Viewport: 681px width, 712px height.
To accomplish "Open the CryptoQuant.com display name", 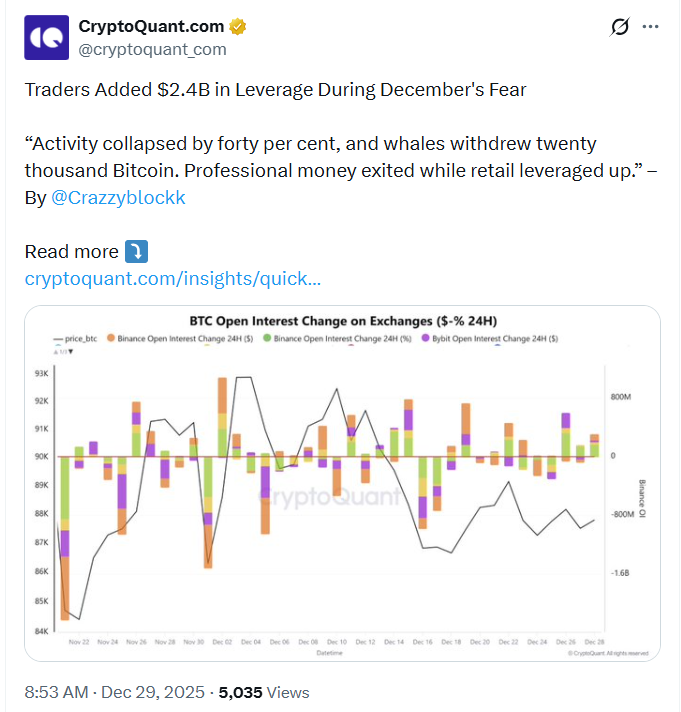I will click(152, 26).
